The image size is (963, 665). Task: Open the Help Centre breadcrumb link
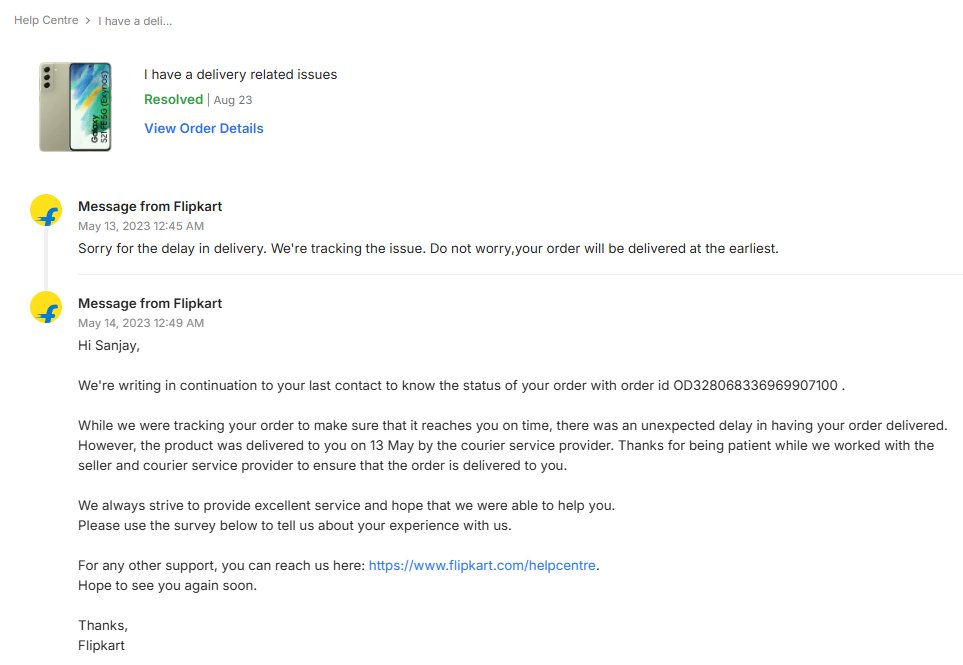46,20
